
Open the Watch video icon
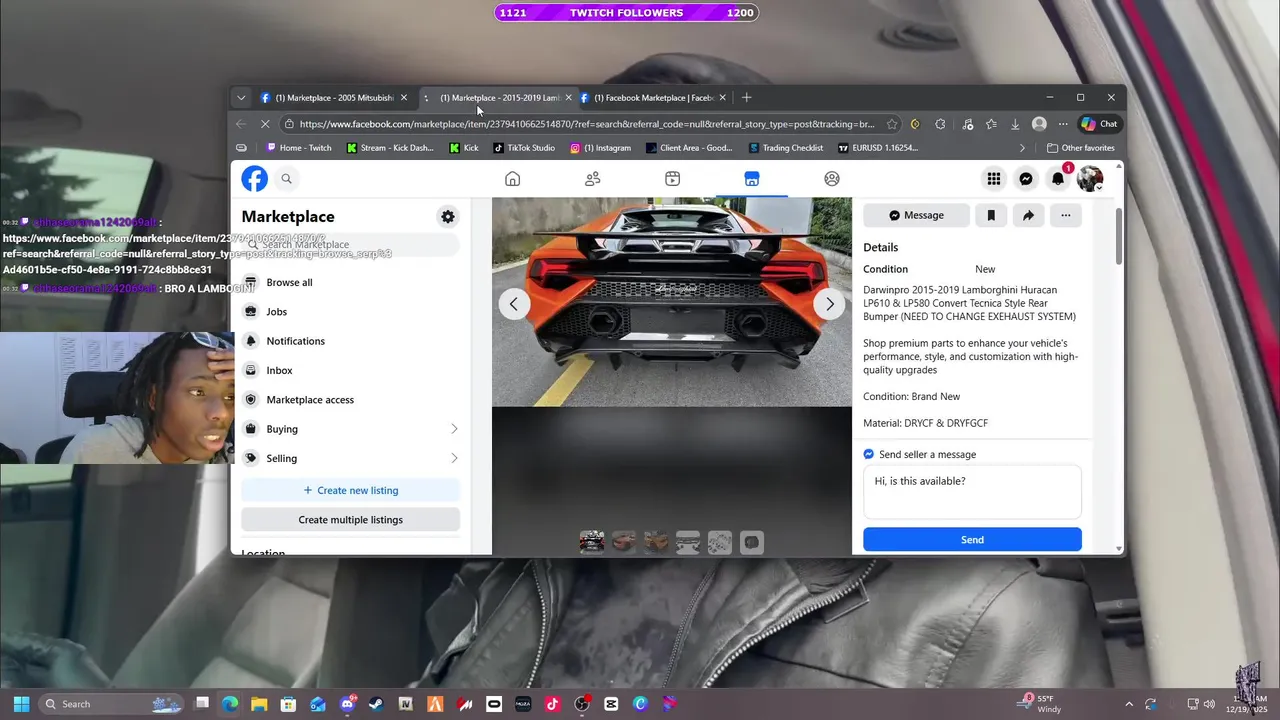click(x=672, y=179)
